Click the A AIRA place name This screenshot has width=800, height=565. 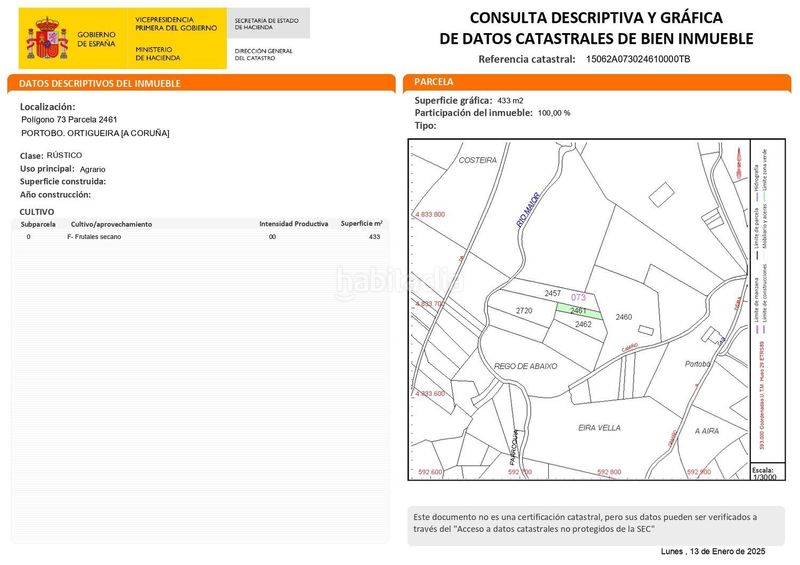[x=707, y=431]
